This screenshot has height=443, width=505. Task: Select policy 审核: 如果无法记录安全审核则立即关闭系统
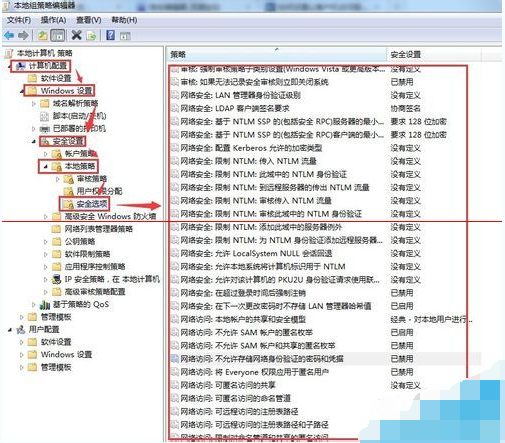[255, 82]
